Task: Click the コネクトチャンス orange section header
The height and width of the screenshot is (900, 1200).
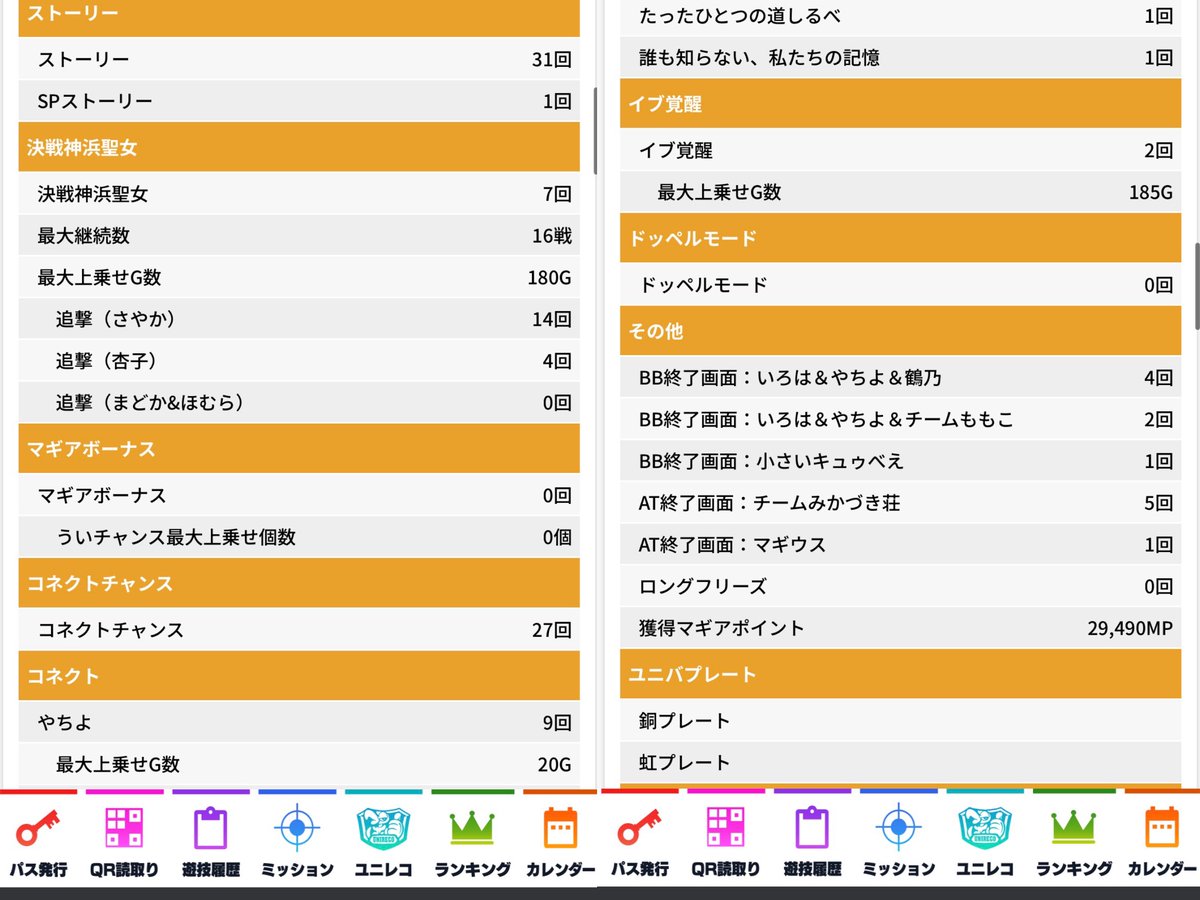Action: 299,583
